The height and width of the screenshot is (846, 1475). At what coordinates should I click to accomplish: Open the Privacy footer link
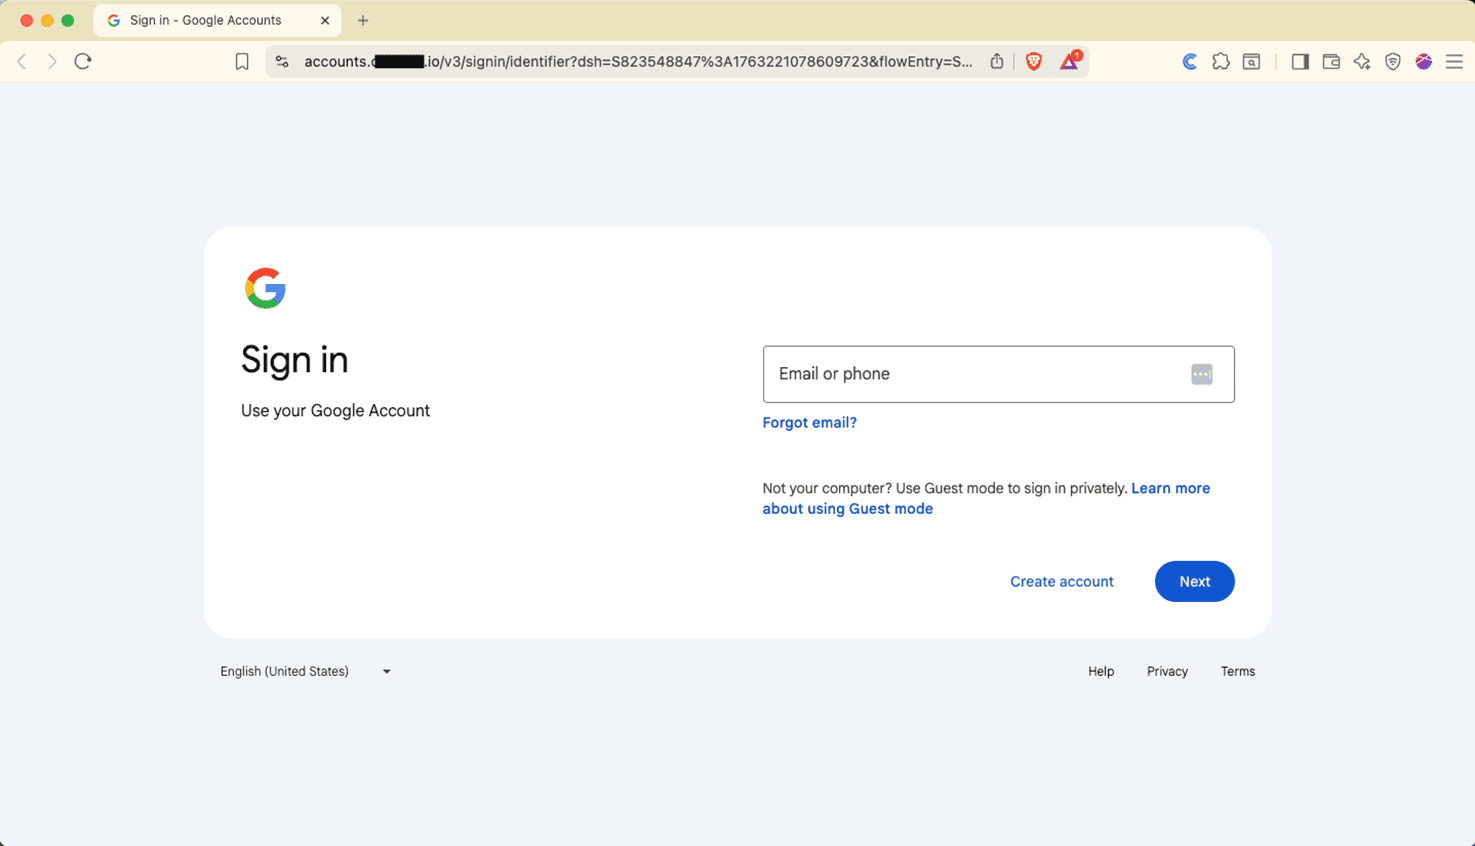coord(1167,671)
